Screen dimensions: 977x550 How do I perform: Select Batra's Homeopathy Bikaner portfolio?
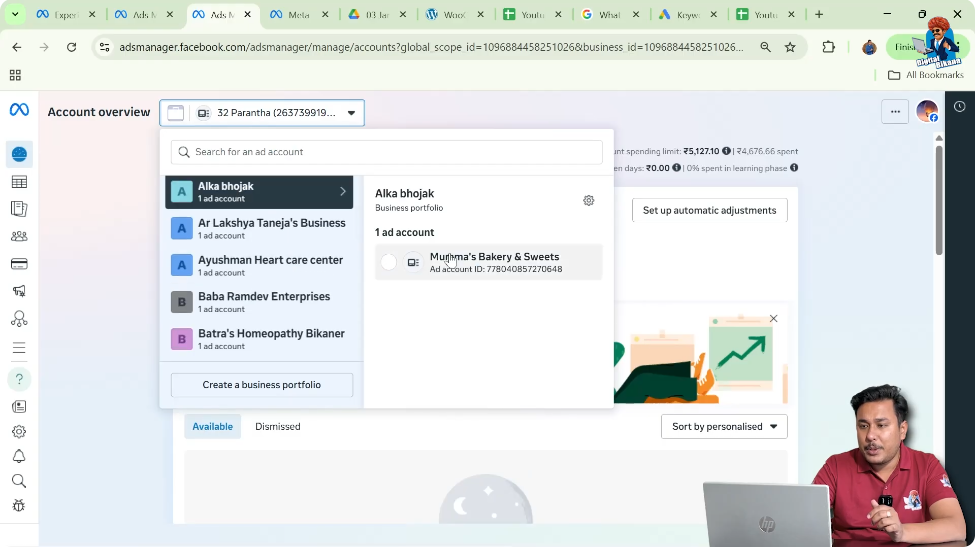(x=259, y=339)
